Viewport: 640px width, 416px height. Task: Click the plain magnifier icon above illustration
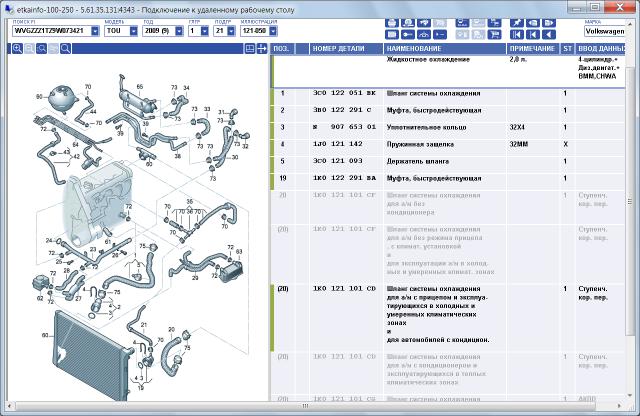pos(65,49)
